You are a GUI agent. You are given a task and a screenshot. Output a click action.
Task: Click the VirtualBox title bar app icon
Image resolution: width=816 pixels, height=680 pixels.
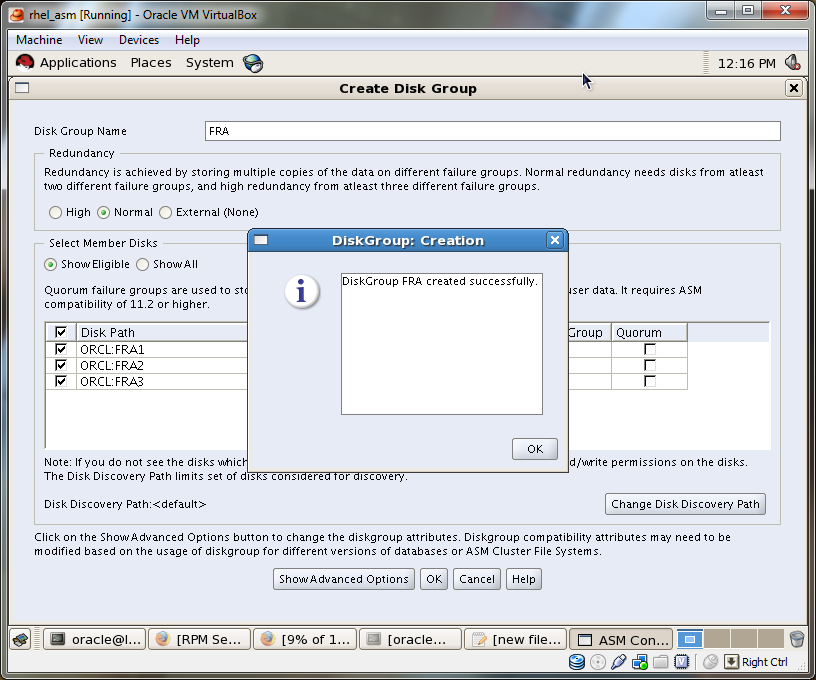click(17, 15)
